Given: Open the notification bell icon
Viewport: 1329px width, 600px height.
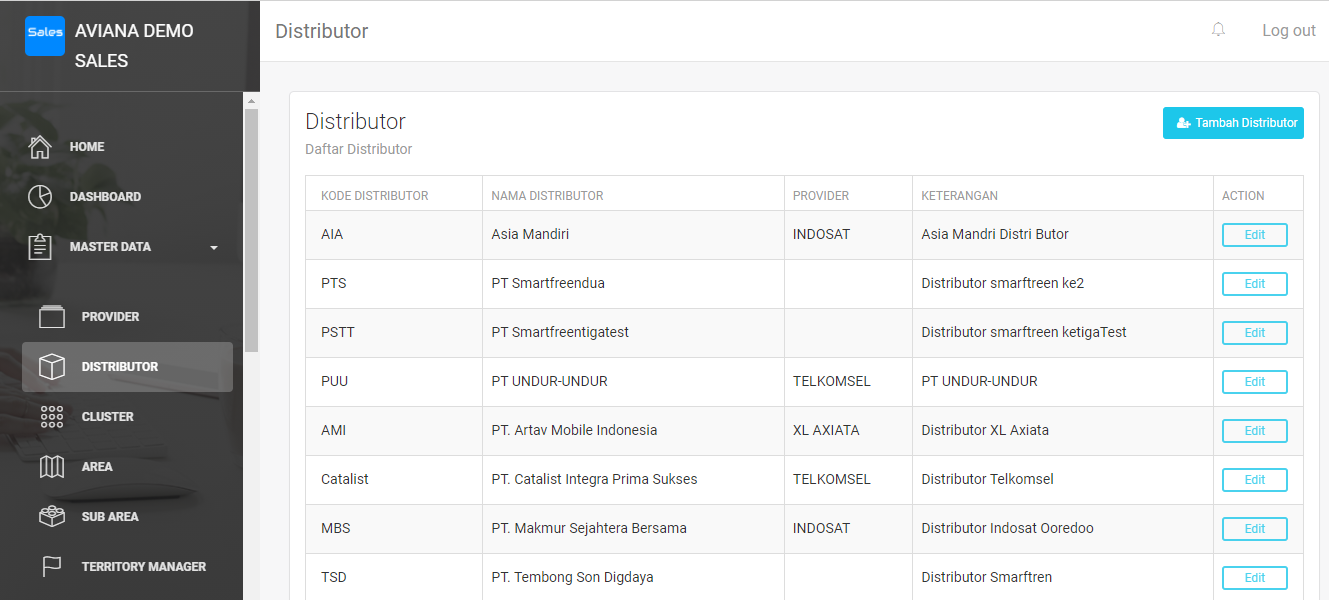Looking at the screenshot, I should pos(1218,30).
